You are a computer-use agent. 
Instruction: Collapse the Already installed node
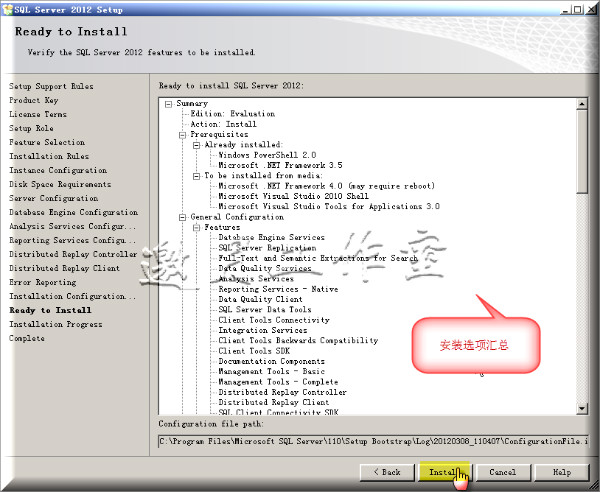coord(197,145)
